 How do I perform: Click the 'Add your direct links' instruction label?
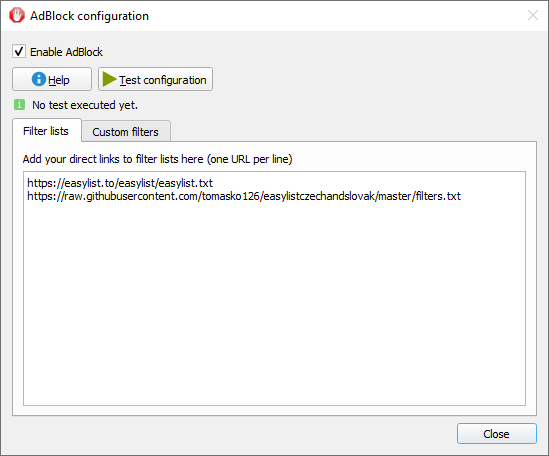point(157,159)
